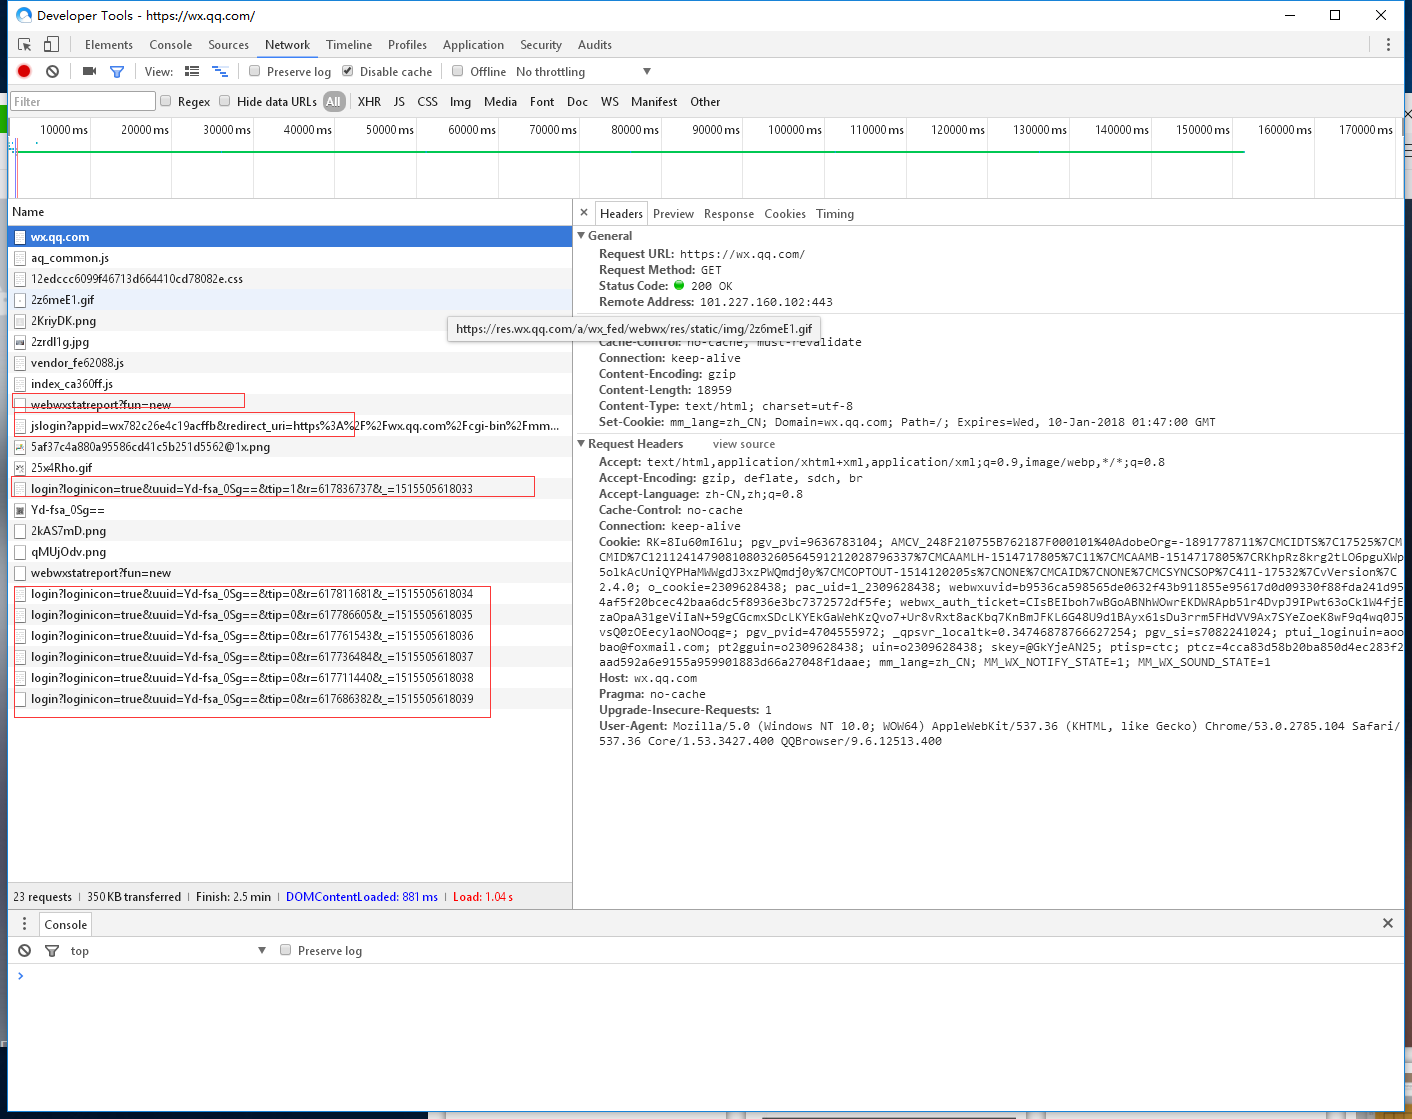Click the file icon beside vendor_fe62088.js
1412x1119 pixels.
click(20, 363)
